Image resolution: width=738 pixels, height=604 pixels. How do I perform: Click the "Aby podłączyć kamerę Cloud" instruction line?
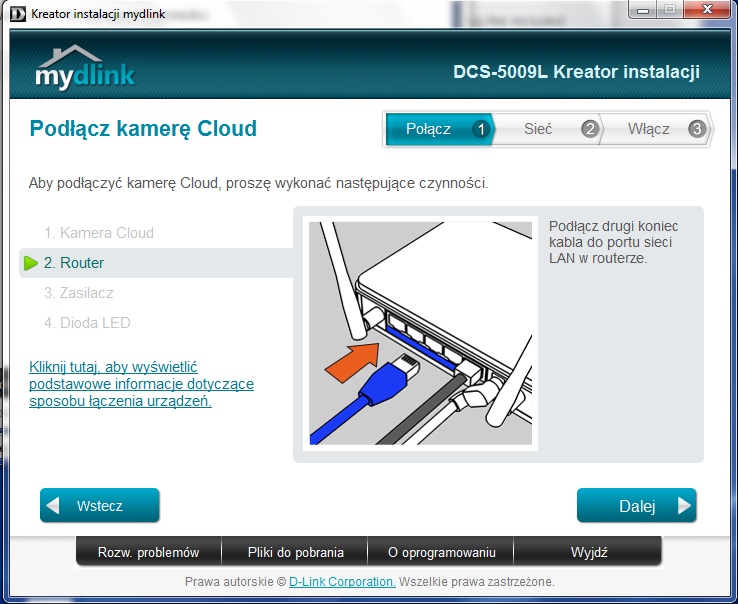coord(258,183)
